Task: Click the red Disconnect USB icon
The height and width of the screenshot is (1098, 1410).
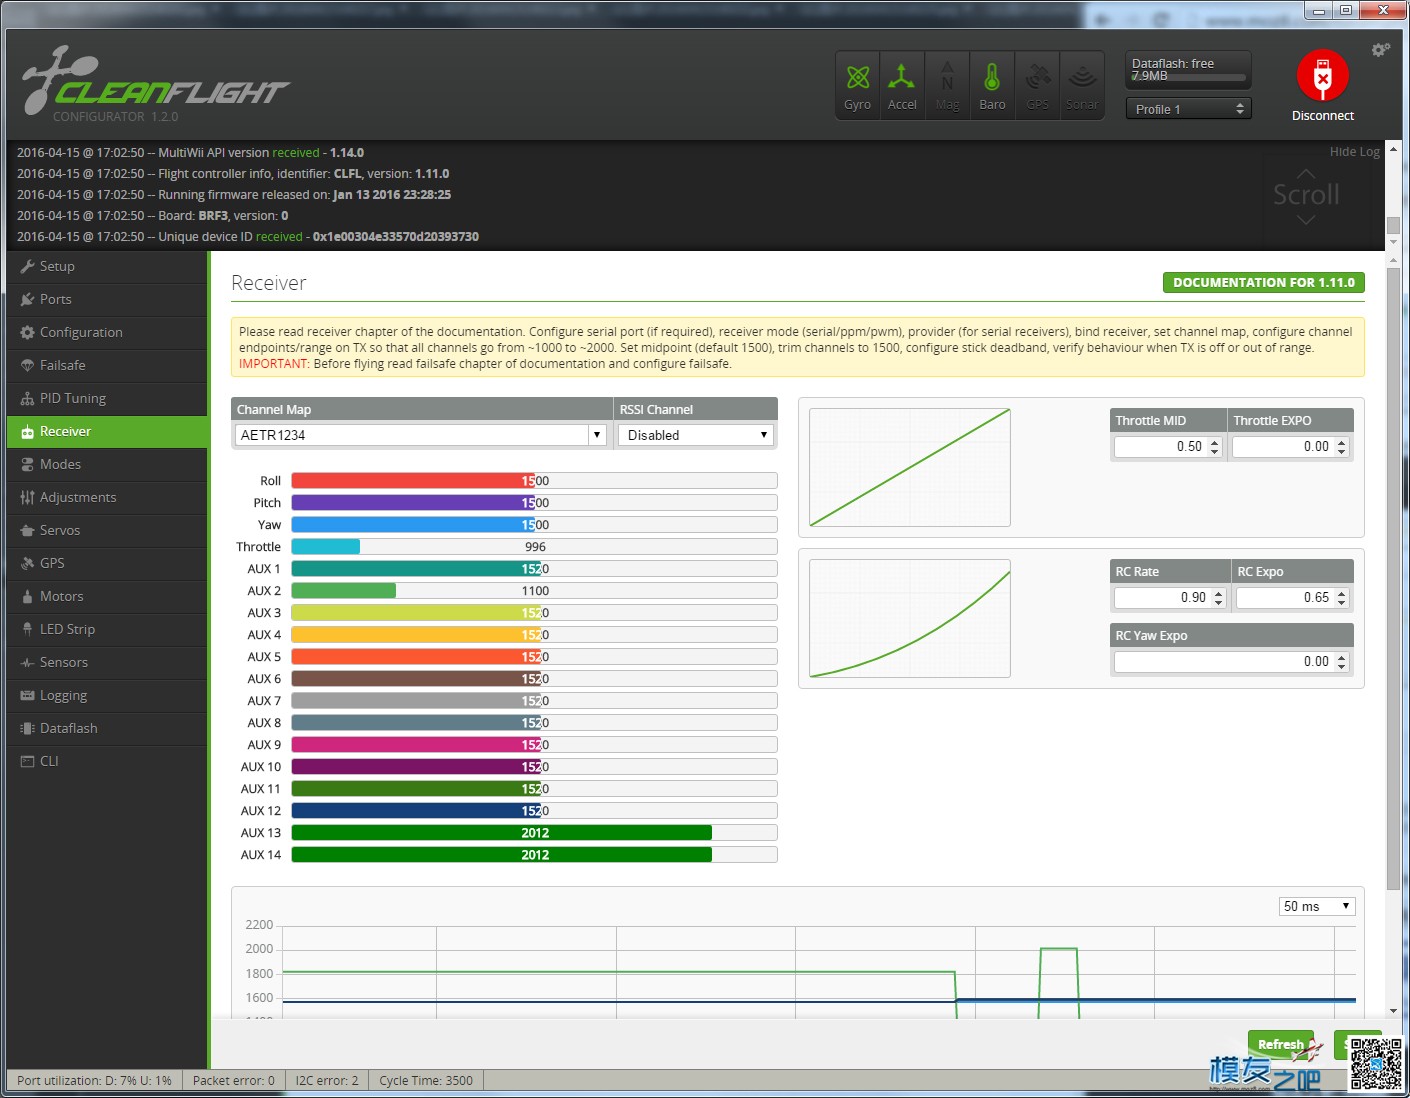Action: (x=1322, y=76)
